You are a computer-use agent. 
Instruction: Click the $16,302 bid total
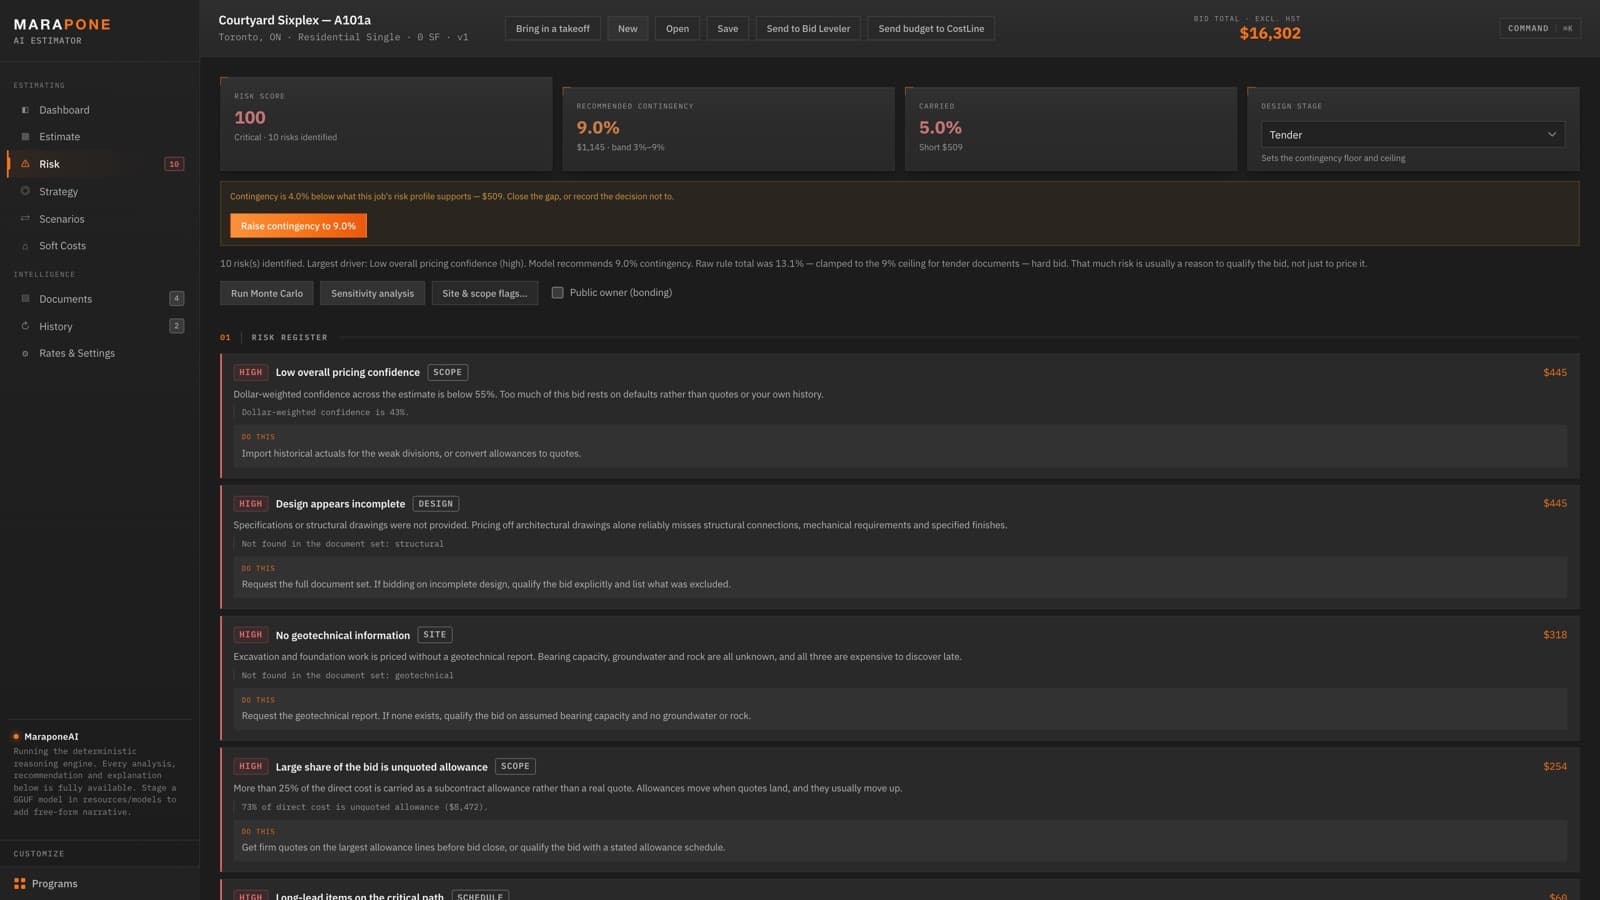click(1270, 33)
